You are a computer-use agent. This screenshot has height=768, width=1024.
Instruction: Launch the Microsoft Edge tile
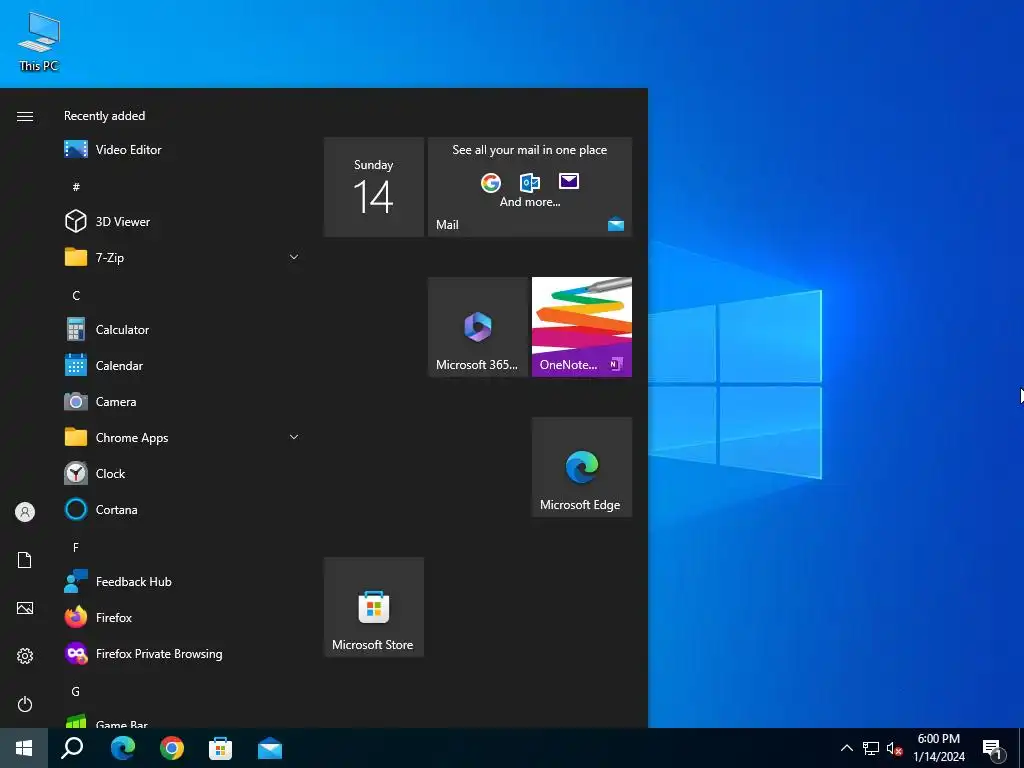click(582, 467)
